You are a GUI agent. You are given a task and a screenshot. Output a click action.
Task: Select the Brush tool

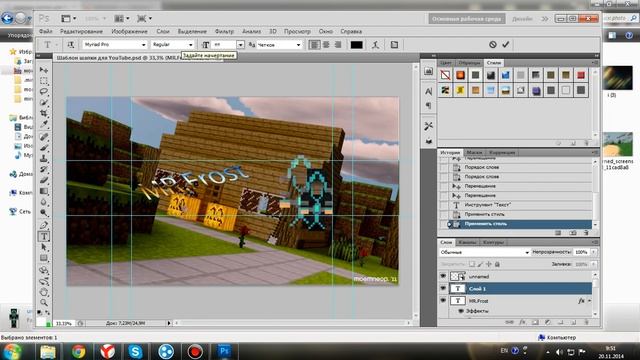pyautogui.click(x=44, y=147)
